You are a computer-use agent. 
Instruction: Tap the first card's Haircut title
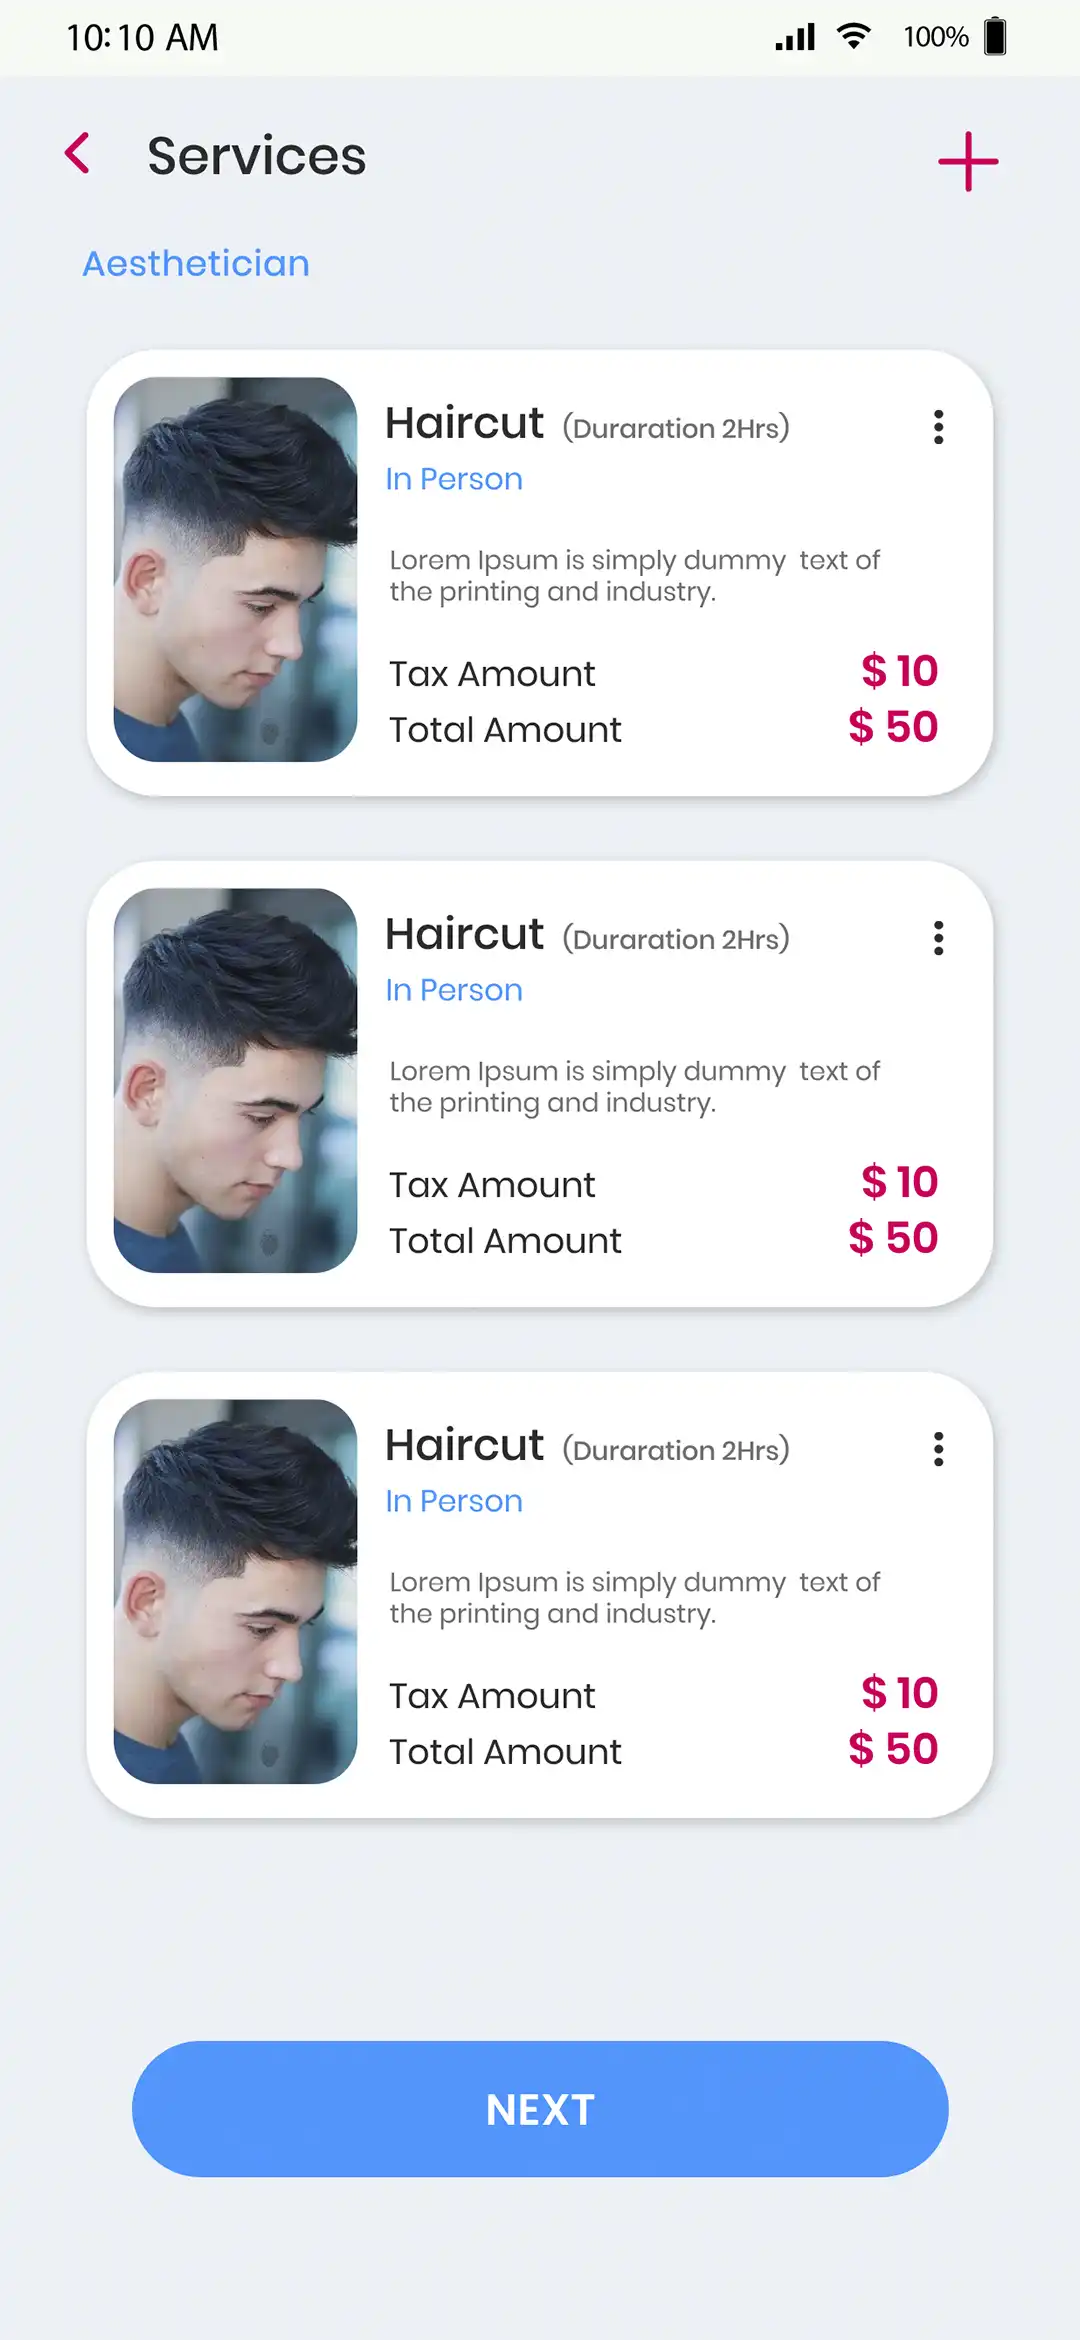coord(465,423)
